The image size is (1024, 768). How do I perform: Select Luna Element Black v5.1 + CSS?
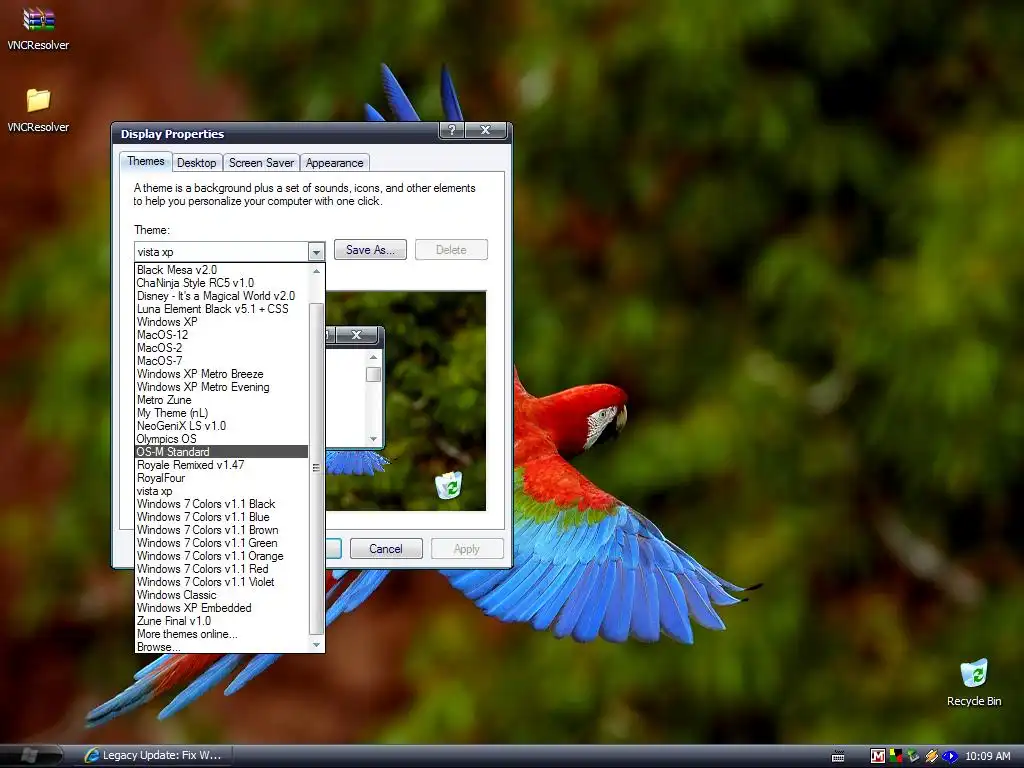click(x=221, y=309)
